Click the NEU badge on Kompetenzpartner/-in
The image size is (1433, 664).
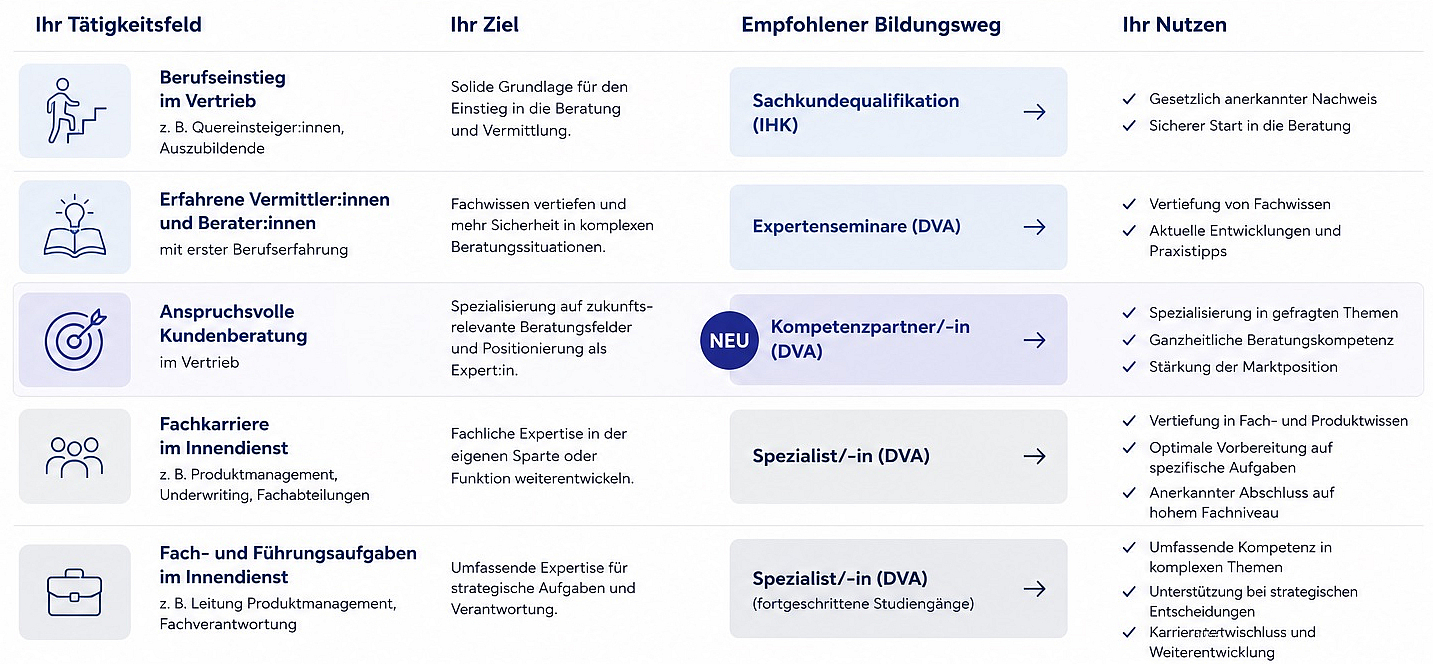coord(729,340)
